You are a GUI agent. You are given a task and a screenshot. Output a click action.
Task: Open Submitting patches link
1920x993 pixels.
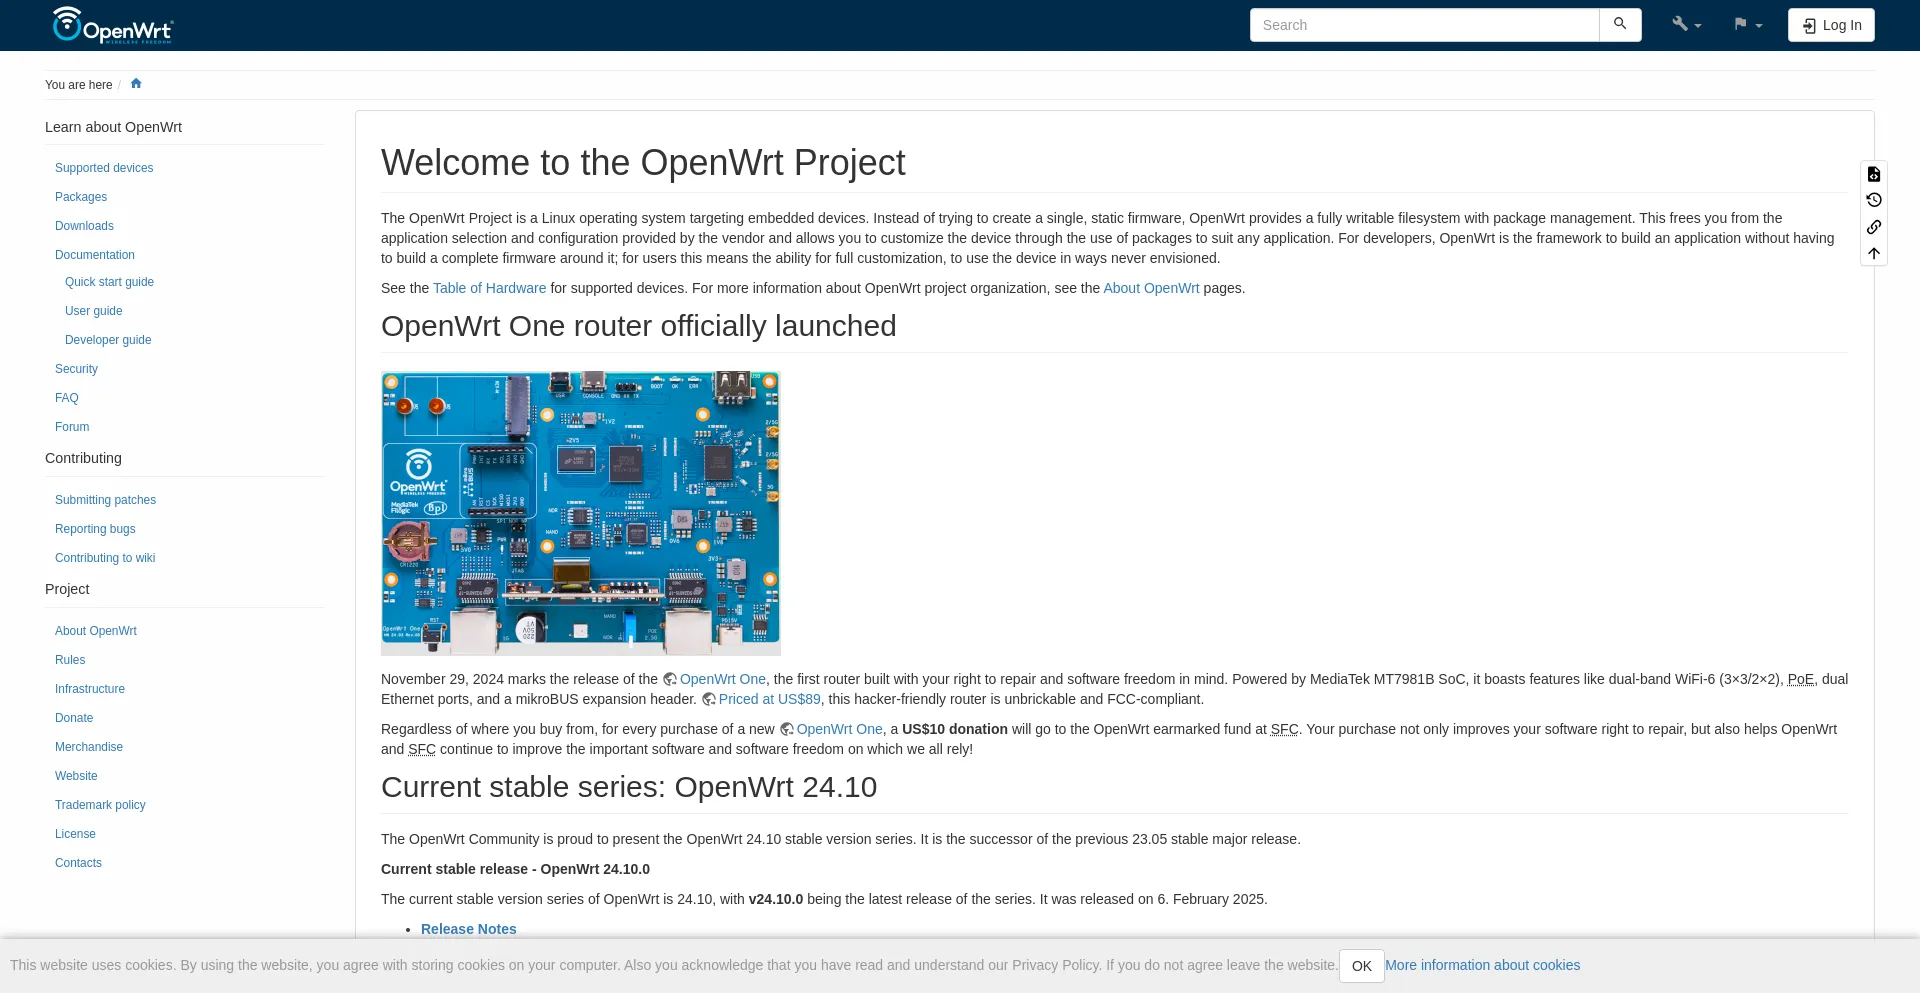pos(105,500)
